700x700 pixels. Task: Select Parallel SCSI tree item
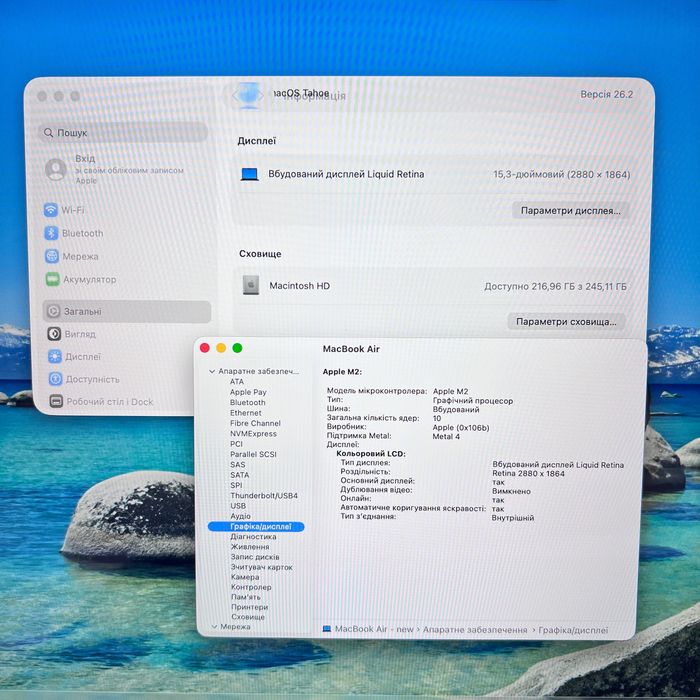coord(253,454)
